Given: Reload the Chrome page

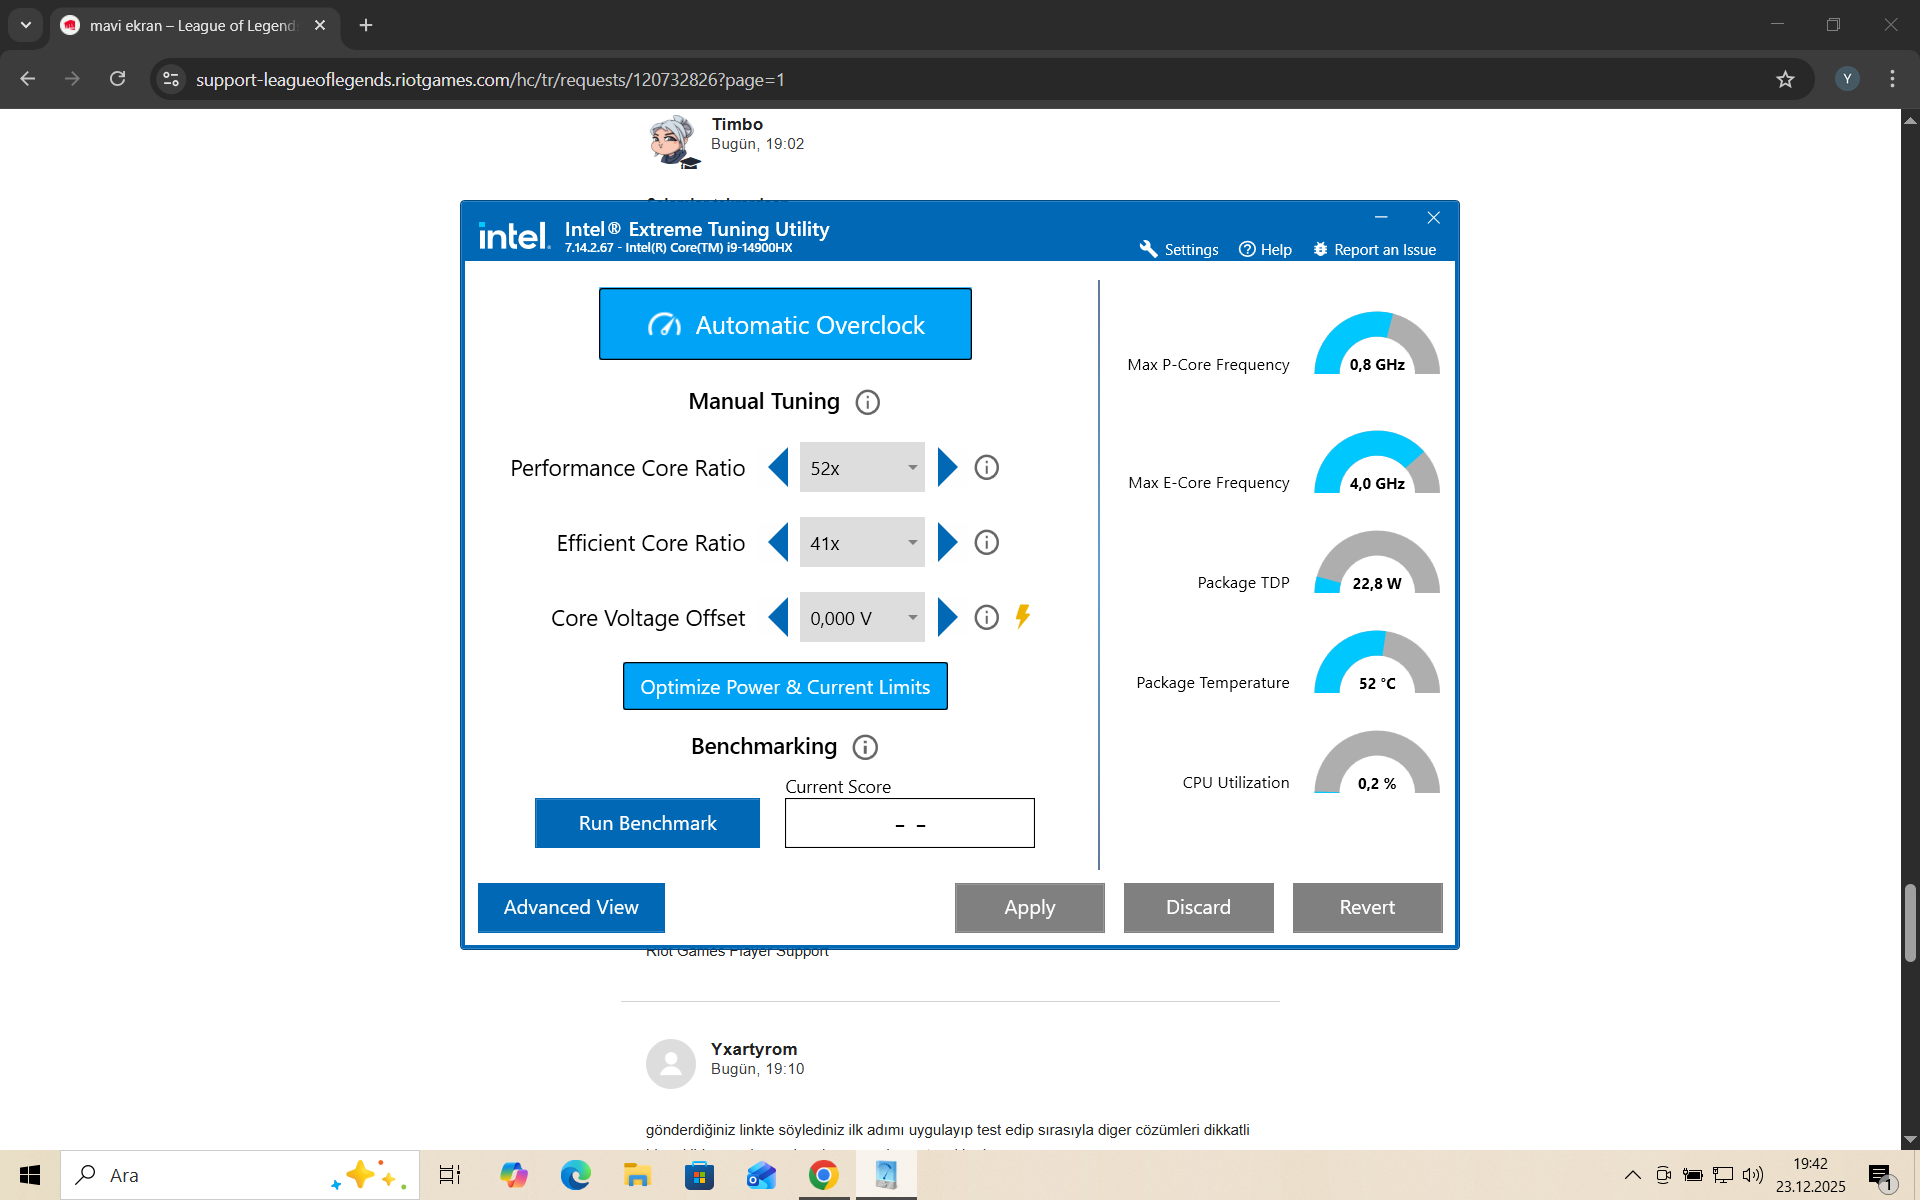Looking at the screenshot, I should point(117,79).
